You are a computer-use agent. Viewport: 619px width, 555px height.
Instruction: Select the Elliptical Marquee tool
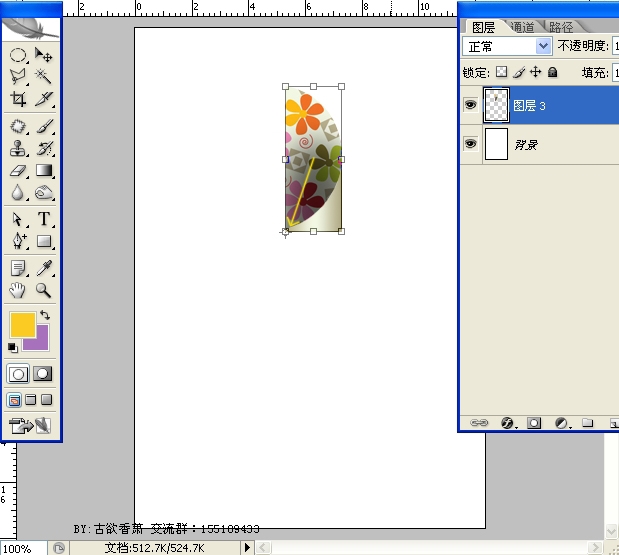pyautogui.click(x=18, y=55)
